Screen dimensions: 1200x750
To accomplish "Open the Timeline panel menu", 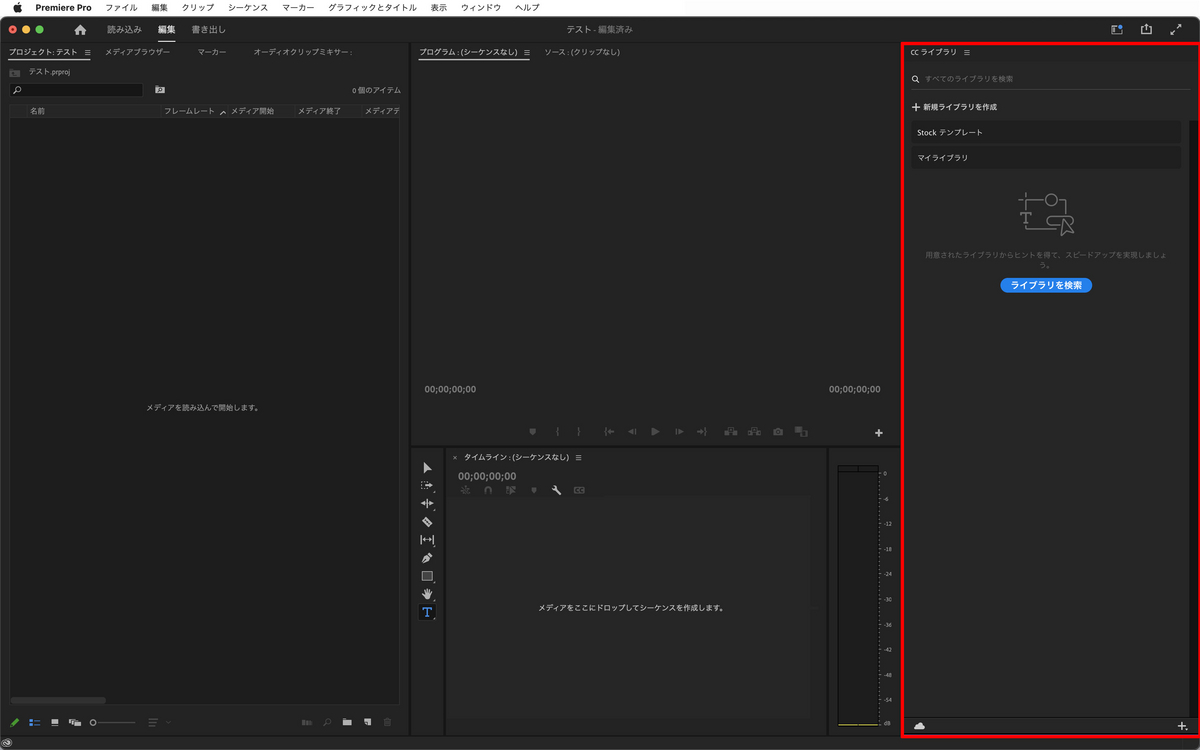I will pyautogui.click(x=578, y=457).
